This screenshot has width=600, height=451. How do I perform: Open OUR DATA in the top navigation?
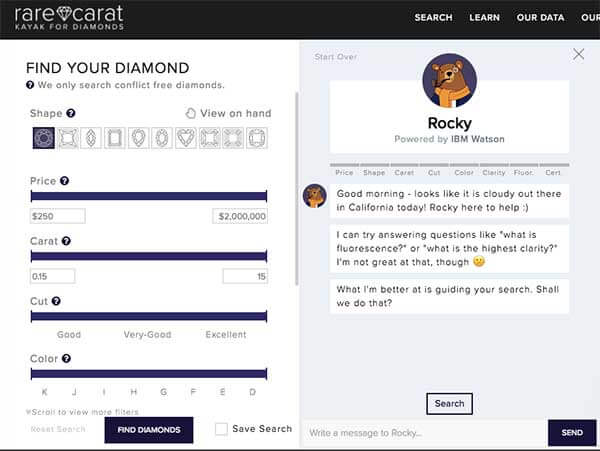(x=540, y=18)
